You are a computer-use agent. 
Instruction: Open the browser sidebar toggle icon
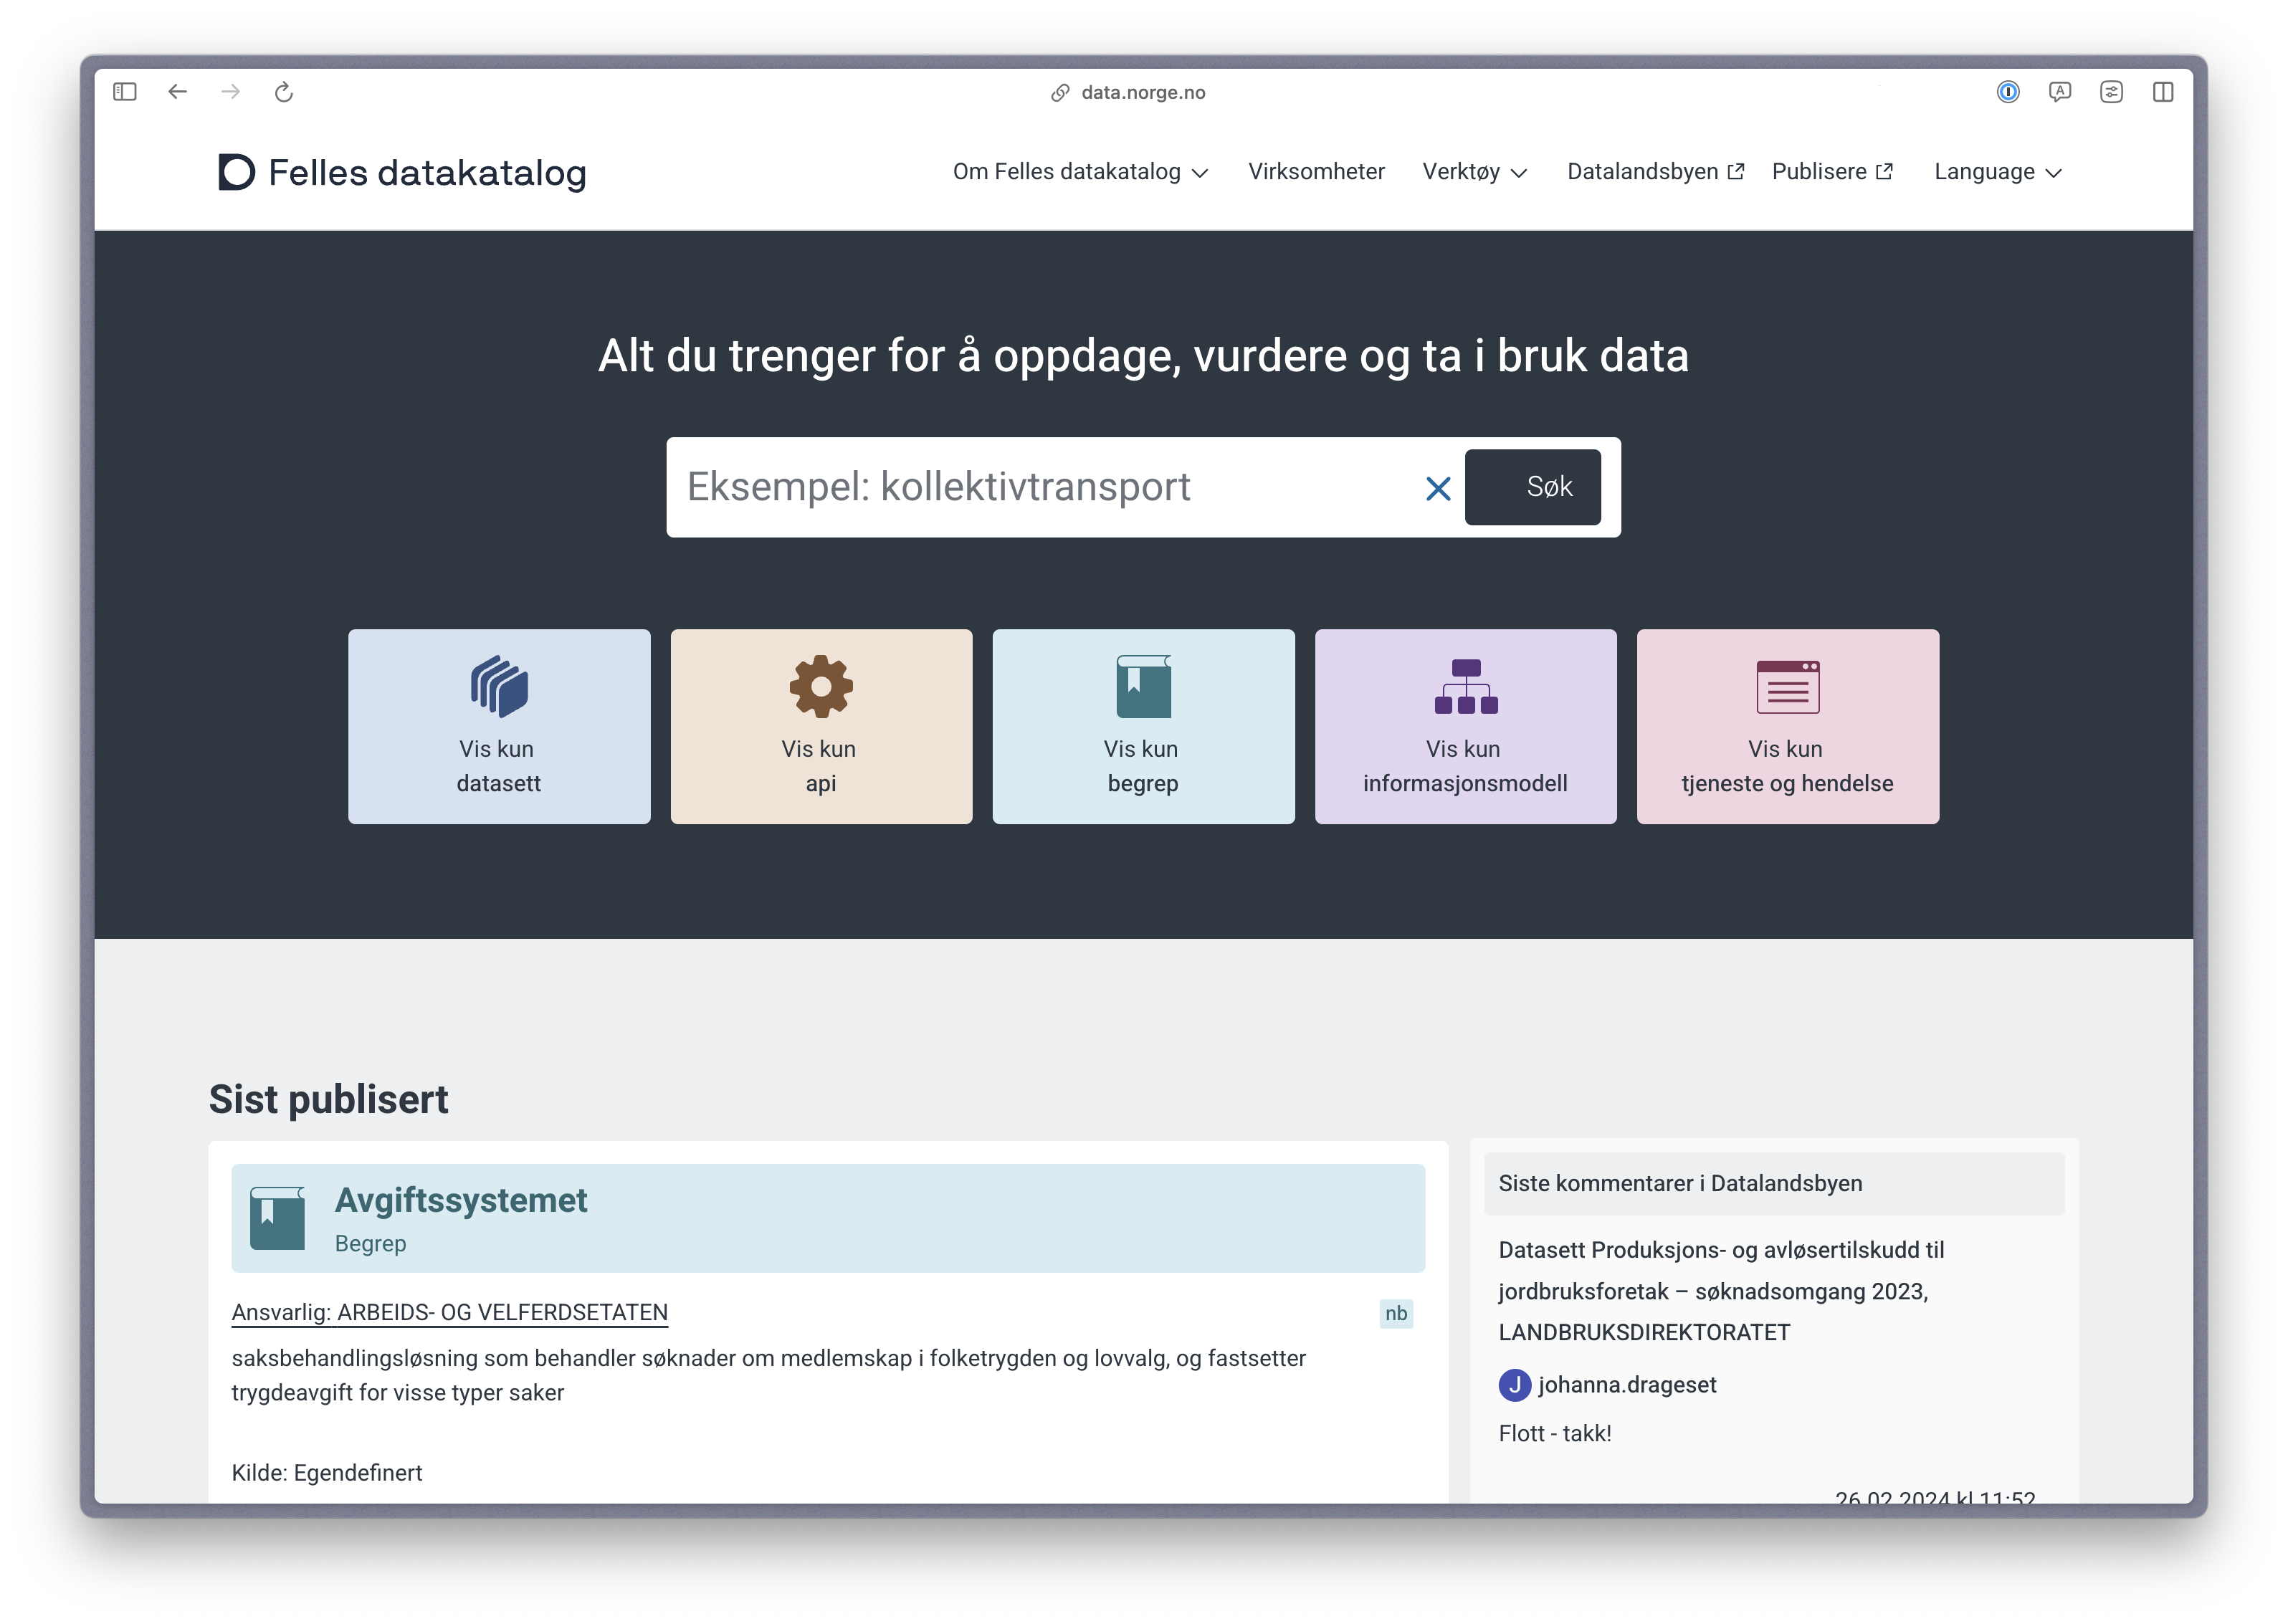[x=125, y=91]
